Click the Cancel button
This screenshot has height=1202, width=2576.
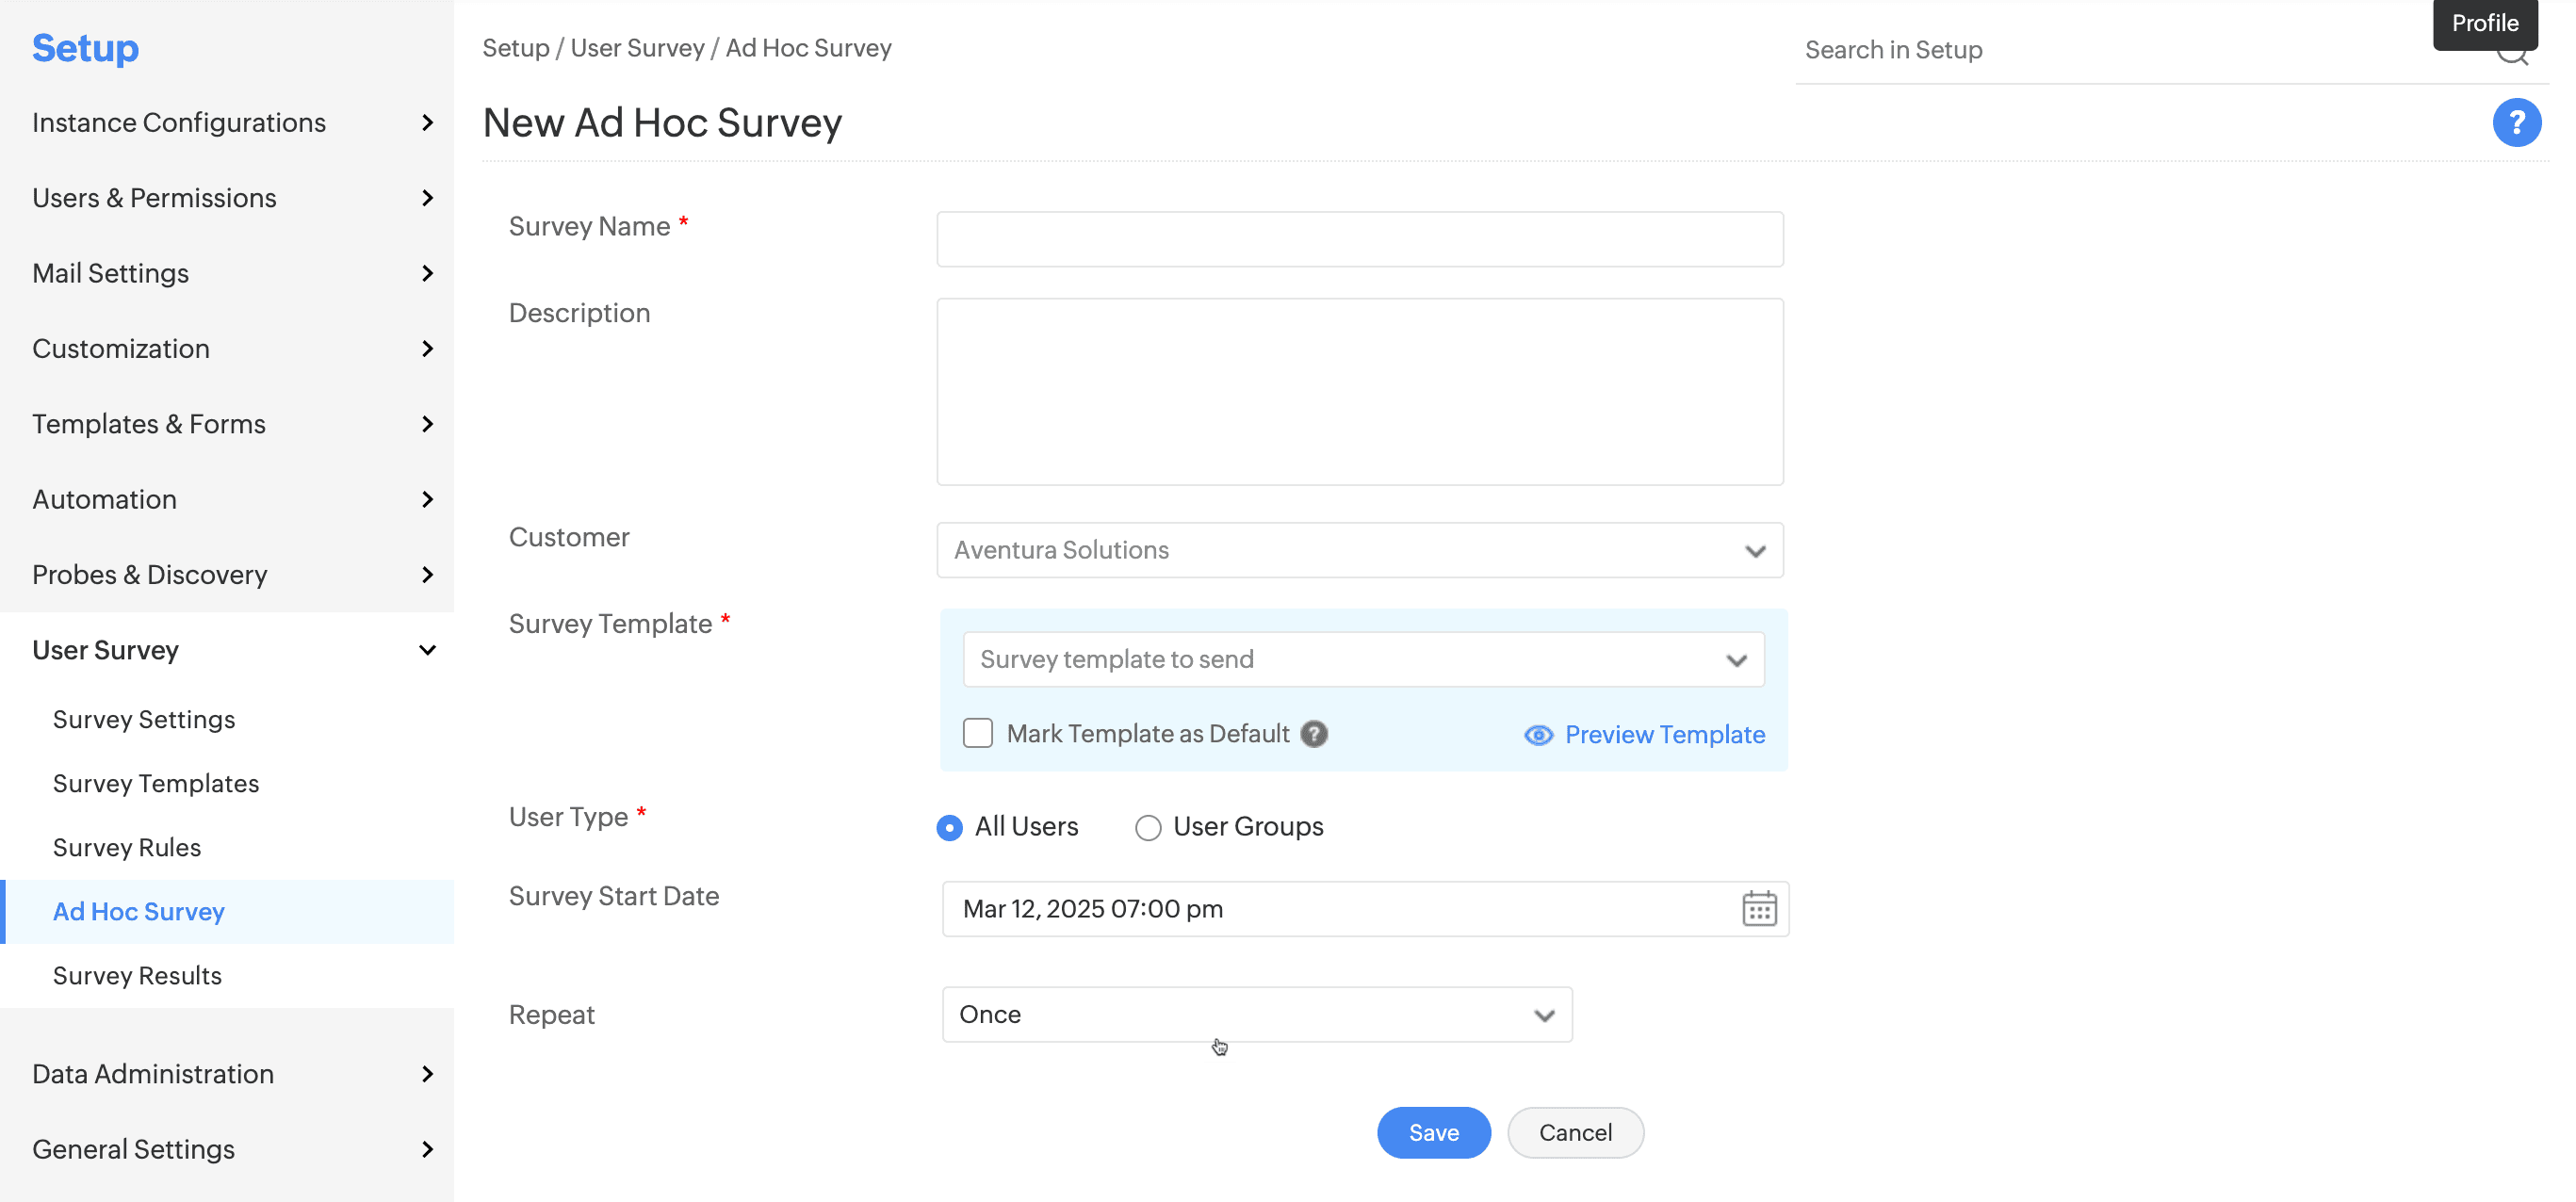click(1575, 1133)
